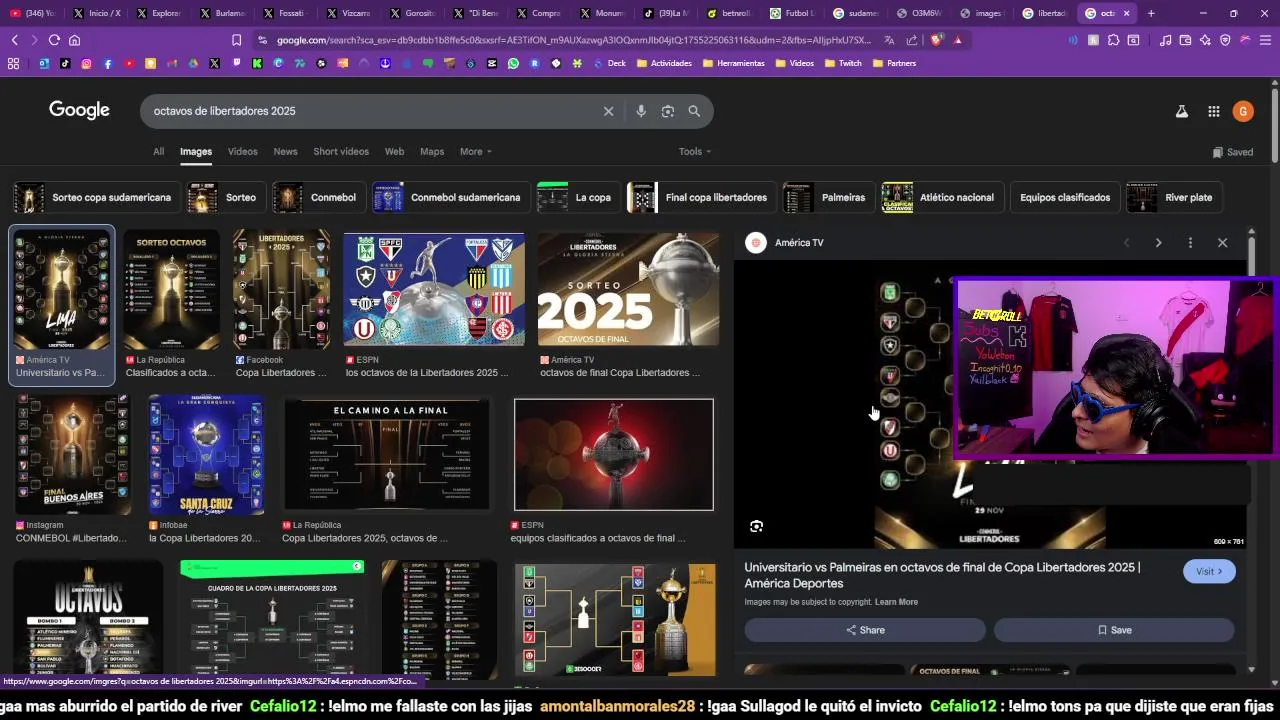Open El Camino a la Final image
Image resolution: width=1280 pixels, height=720 pixels.
[386, 455]
